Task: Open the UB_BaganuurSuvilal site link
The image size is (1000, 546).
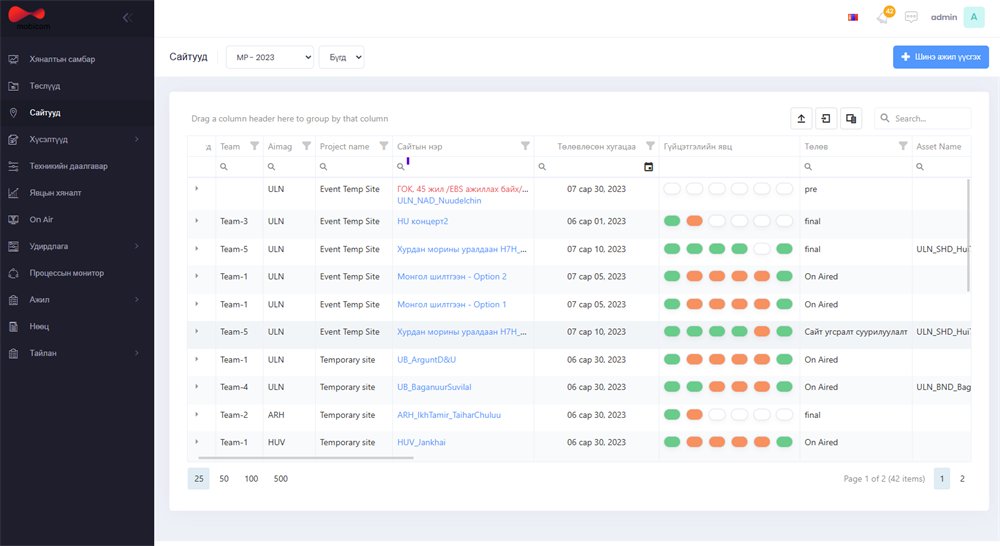Action: pyautogui.click(x=434, y=387)
